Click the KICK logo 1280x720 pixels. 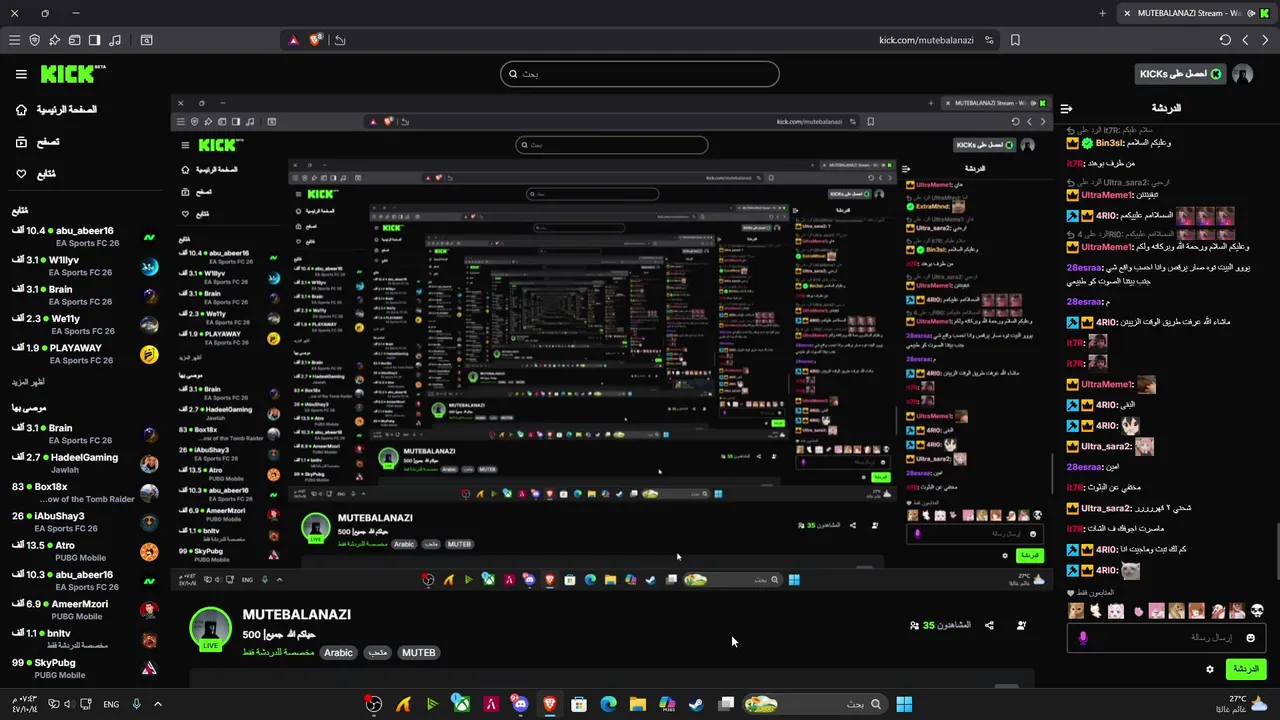[x=73, y=74]
